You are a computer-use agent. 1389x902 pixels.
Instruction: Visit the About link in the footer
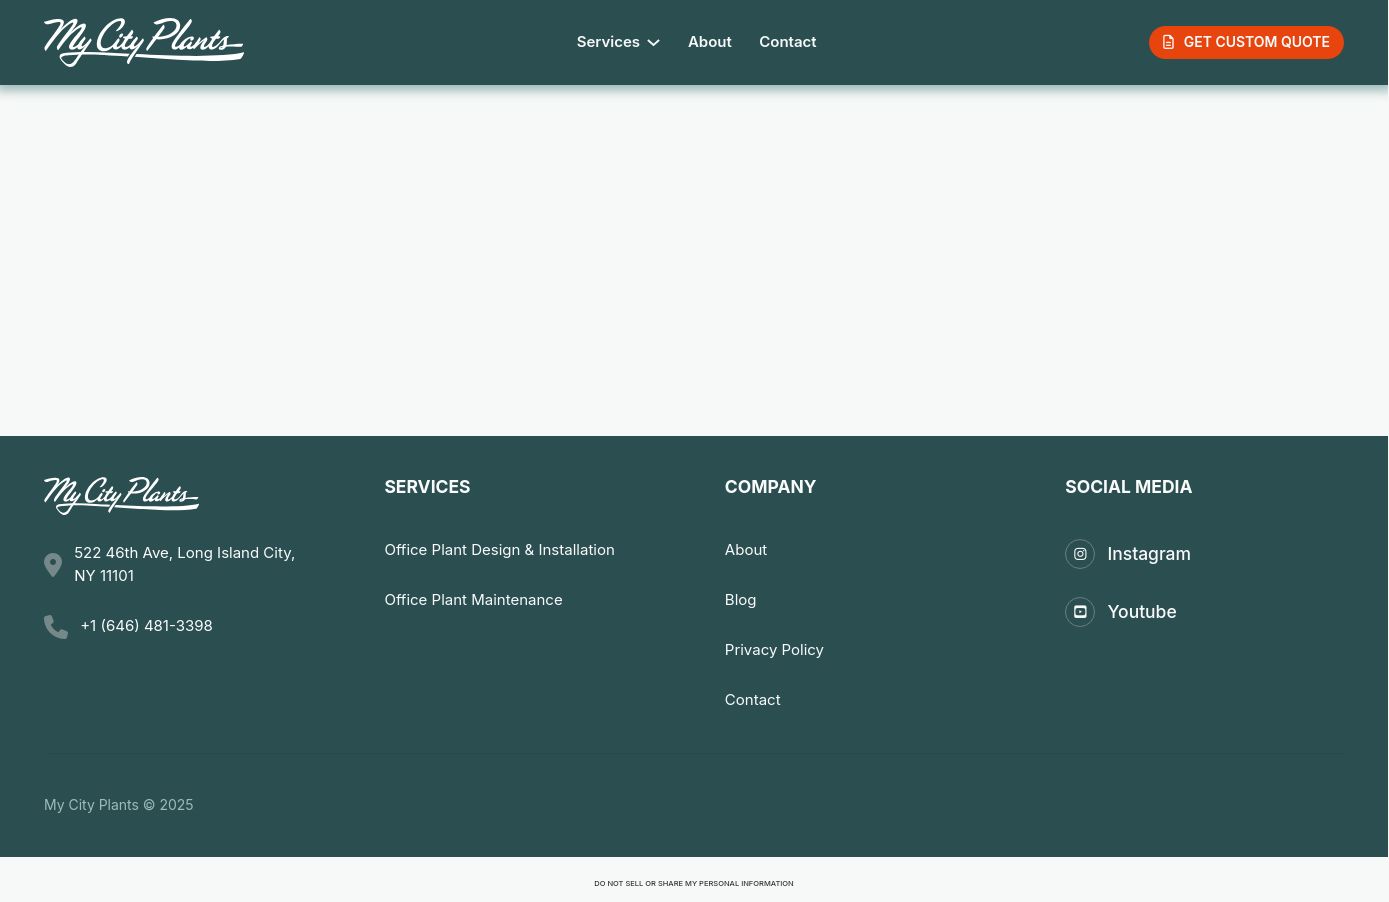[745, 550]
